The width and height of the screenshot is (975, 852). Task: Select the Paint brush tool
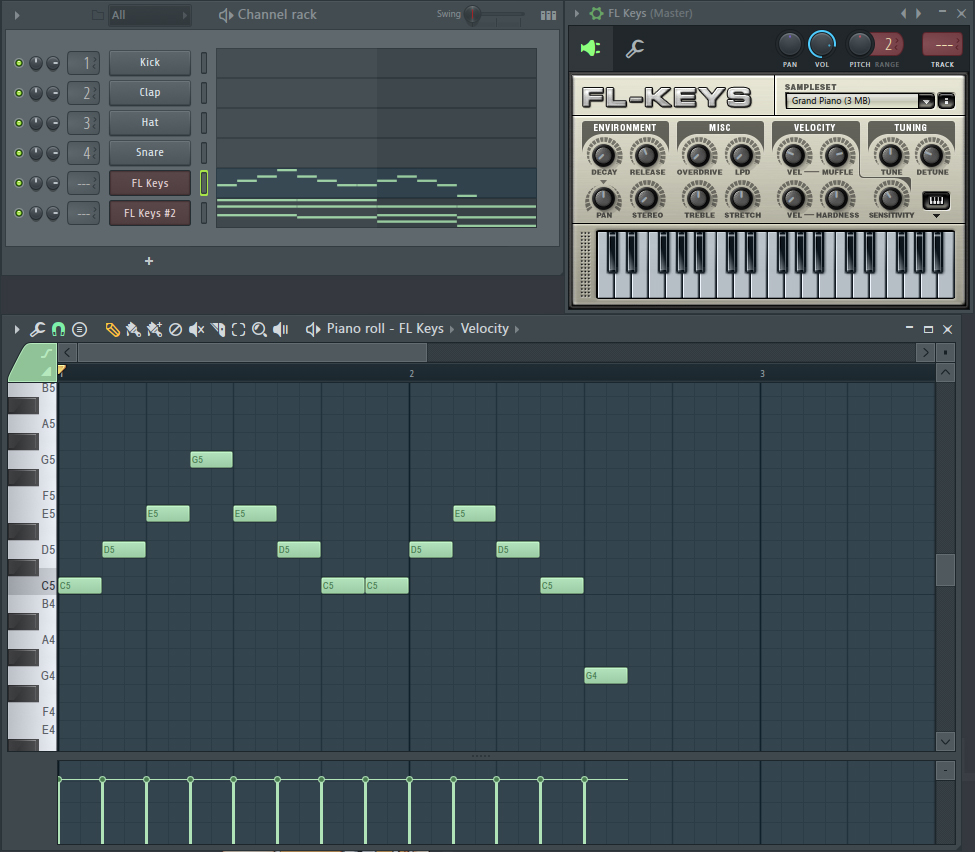click(x=133, y=329)
